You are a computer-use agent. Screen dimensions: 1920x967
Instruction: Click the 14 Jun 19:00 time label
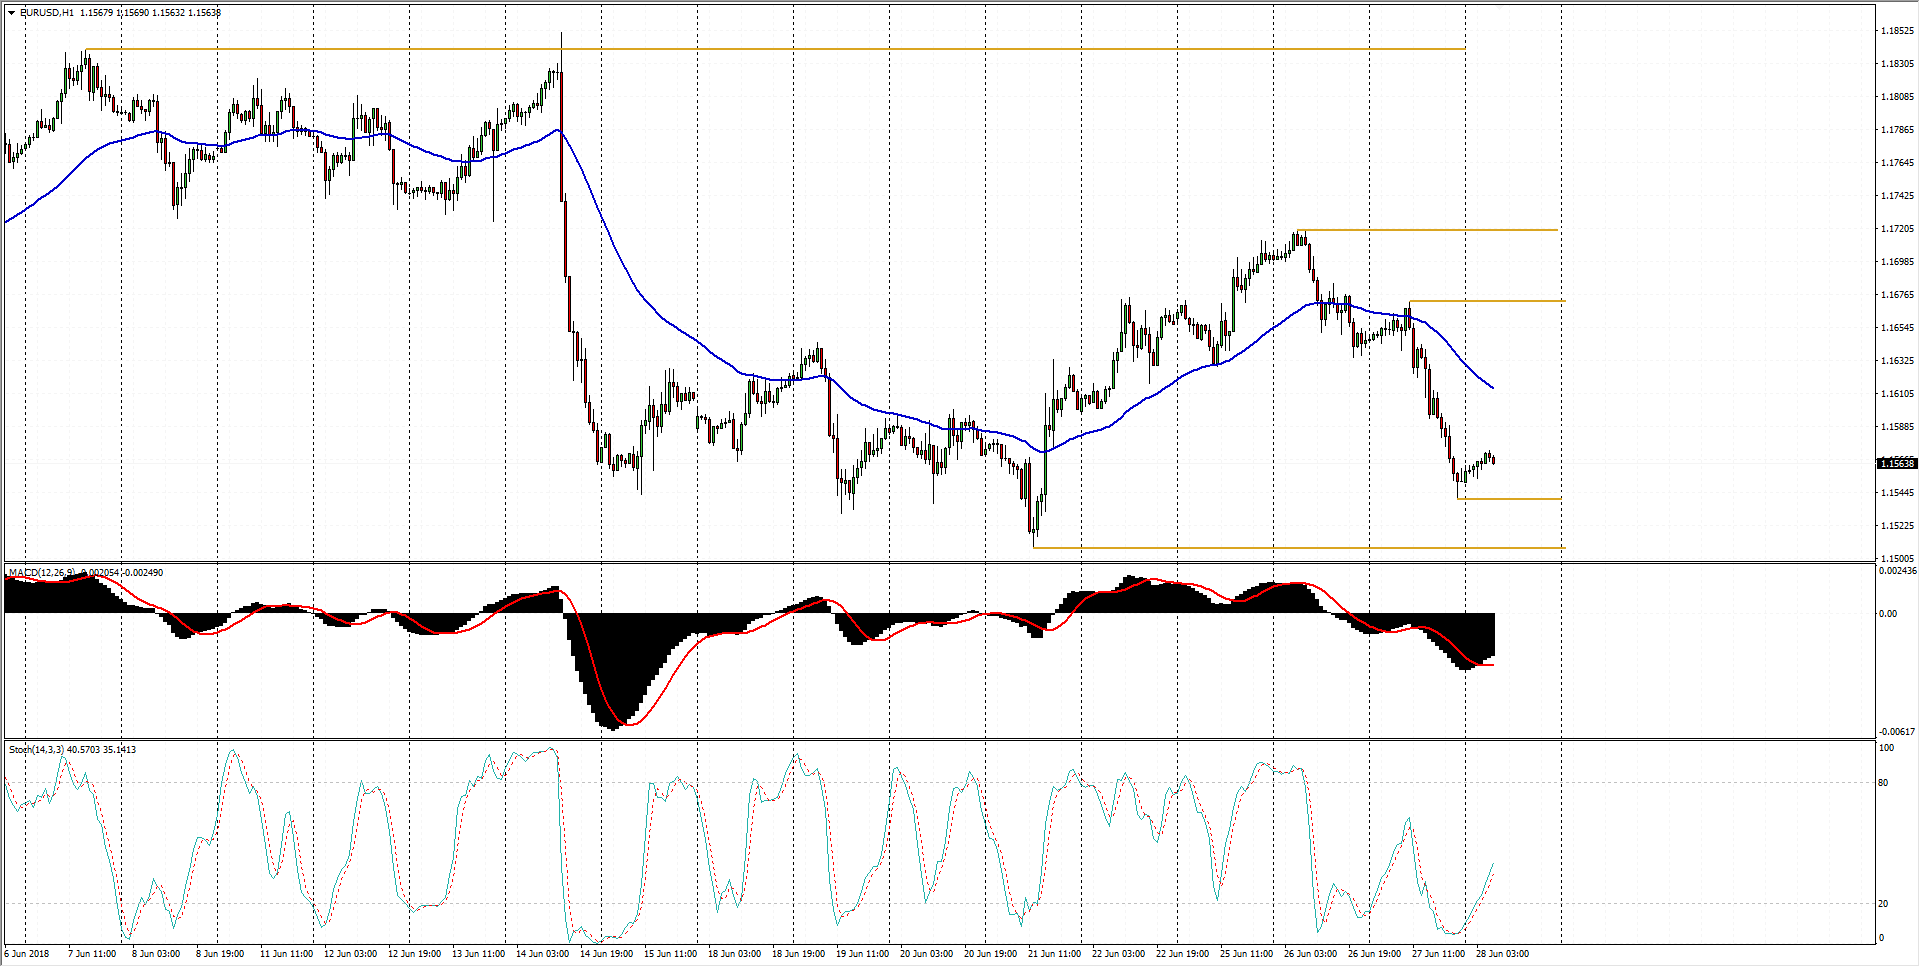606,954
